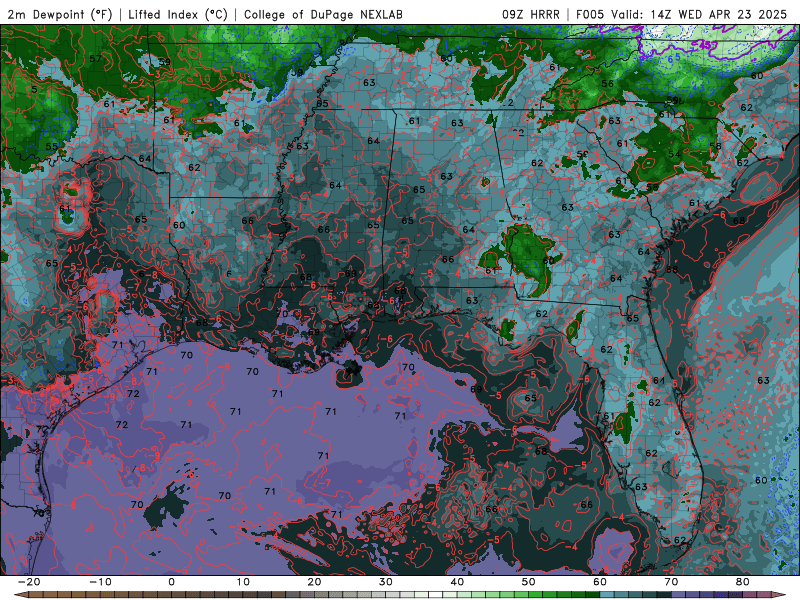Click the 'F005 Valid: 14Z WED APR 23 2025' text
The height and width of the screenshot is (600, 800).
click(x=681, y=14)
